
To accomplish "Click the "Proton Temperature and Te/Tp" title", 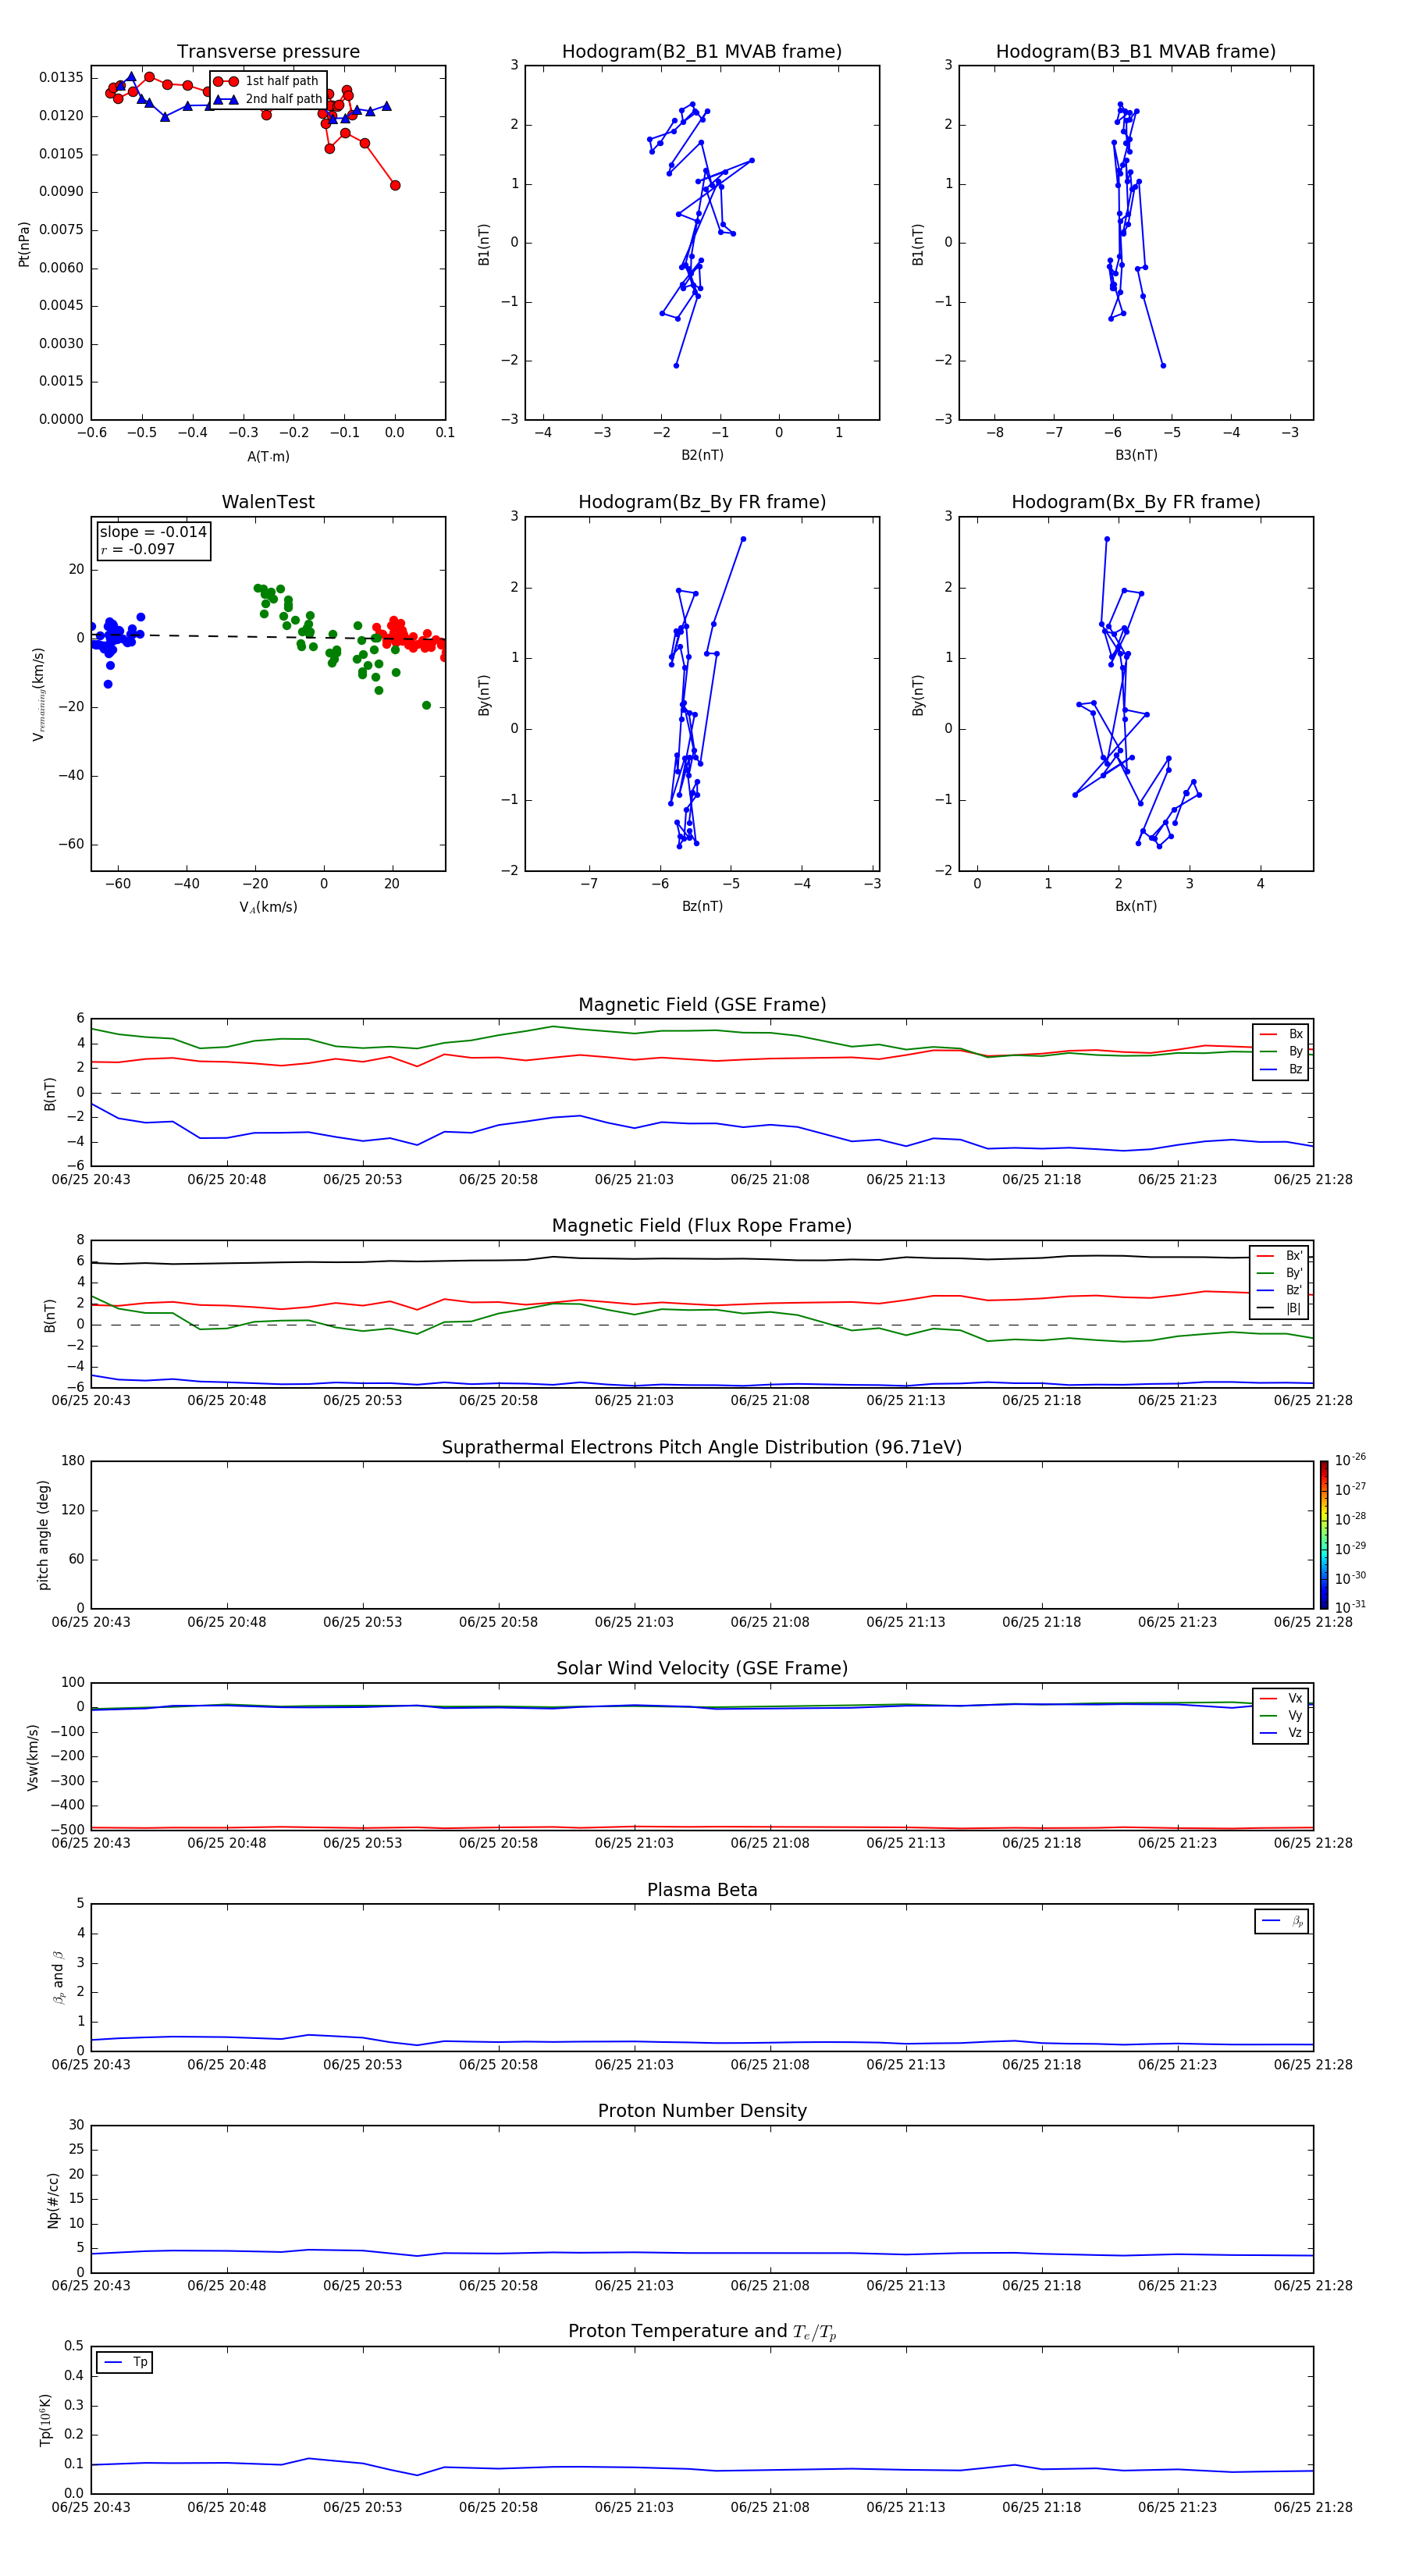I will [702, 2331].
